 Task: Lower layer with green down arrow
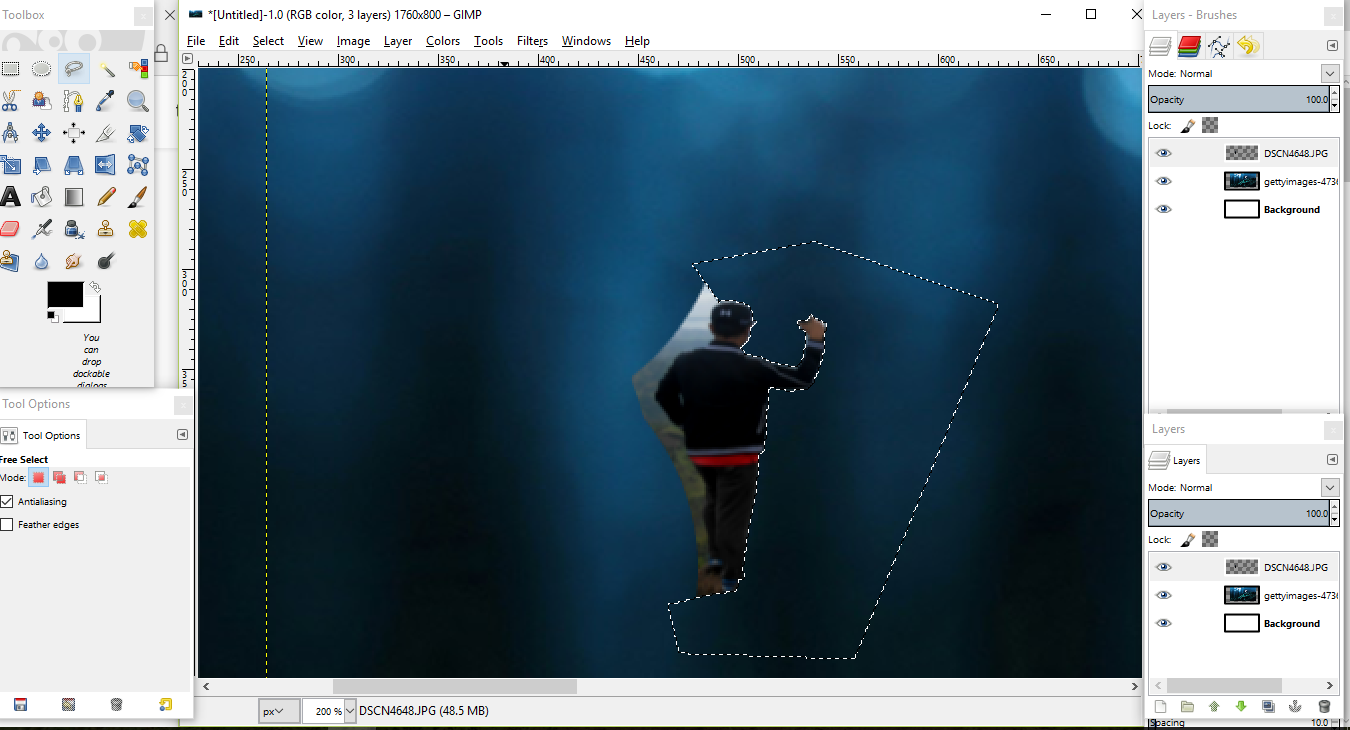(x=1241, y=706)
